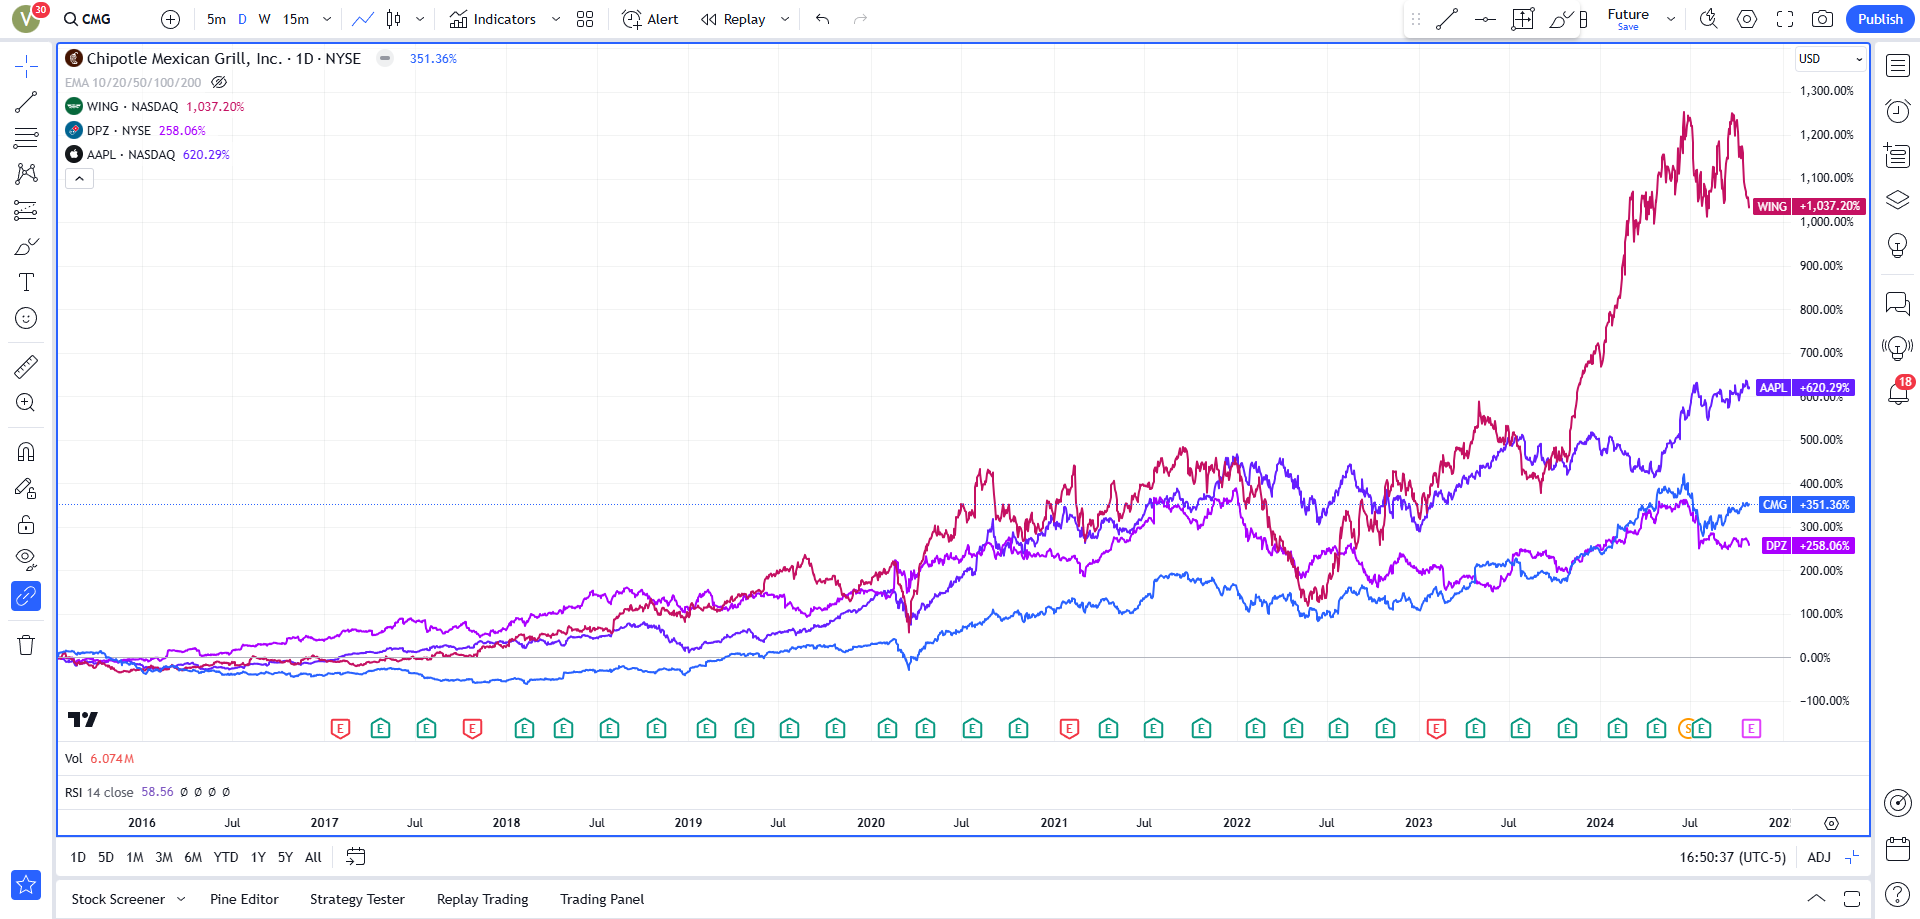Open the Alerts clock panel icon
1920x919 pixels.
pos(1897,111)
